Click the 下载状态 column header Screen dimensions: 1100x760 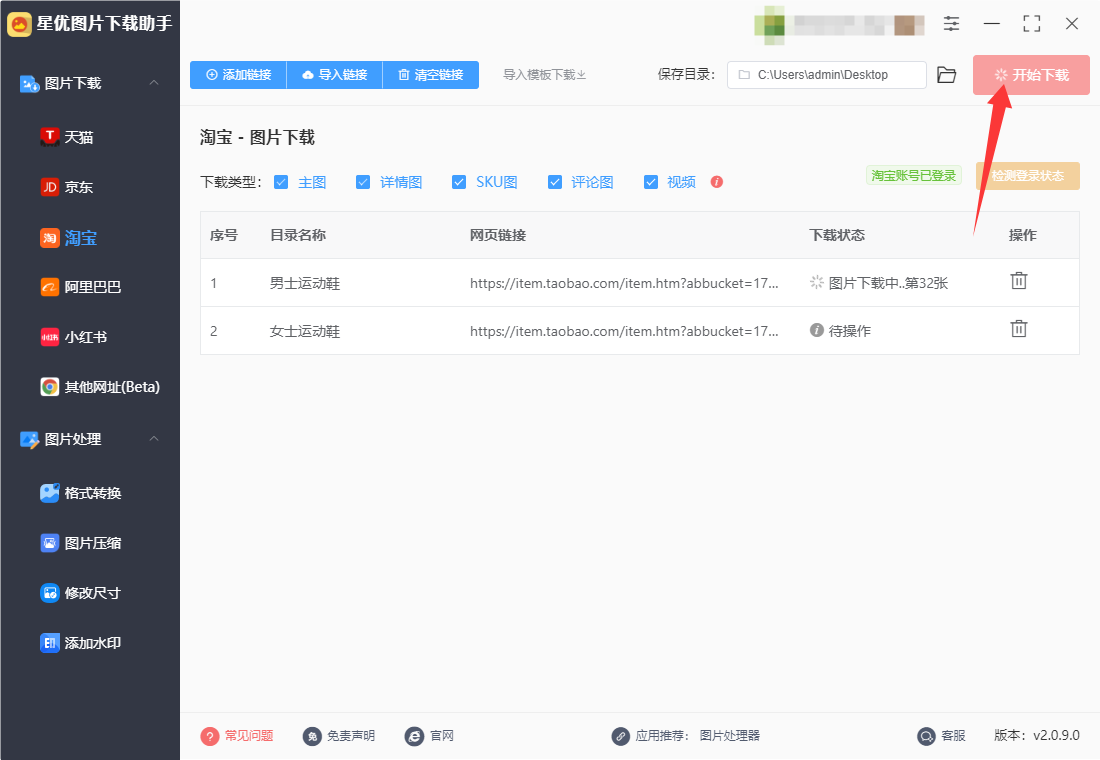point(837,235)
